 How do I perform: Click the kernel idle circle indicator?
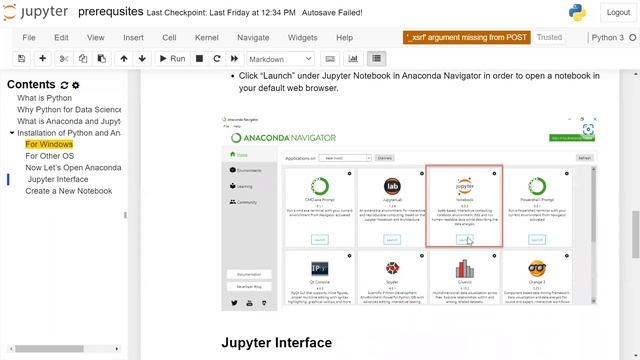(x=632, y=38)
